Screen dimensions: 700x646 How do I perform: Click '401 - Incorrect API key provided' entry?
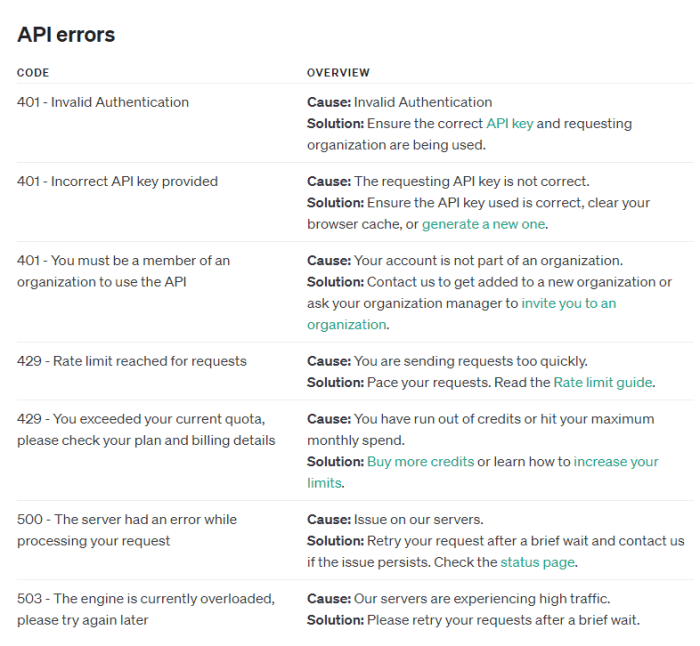click(x=117, y=181)
